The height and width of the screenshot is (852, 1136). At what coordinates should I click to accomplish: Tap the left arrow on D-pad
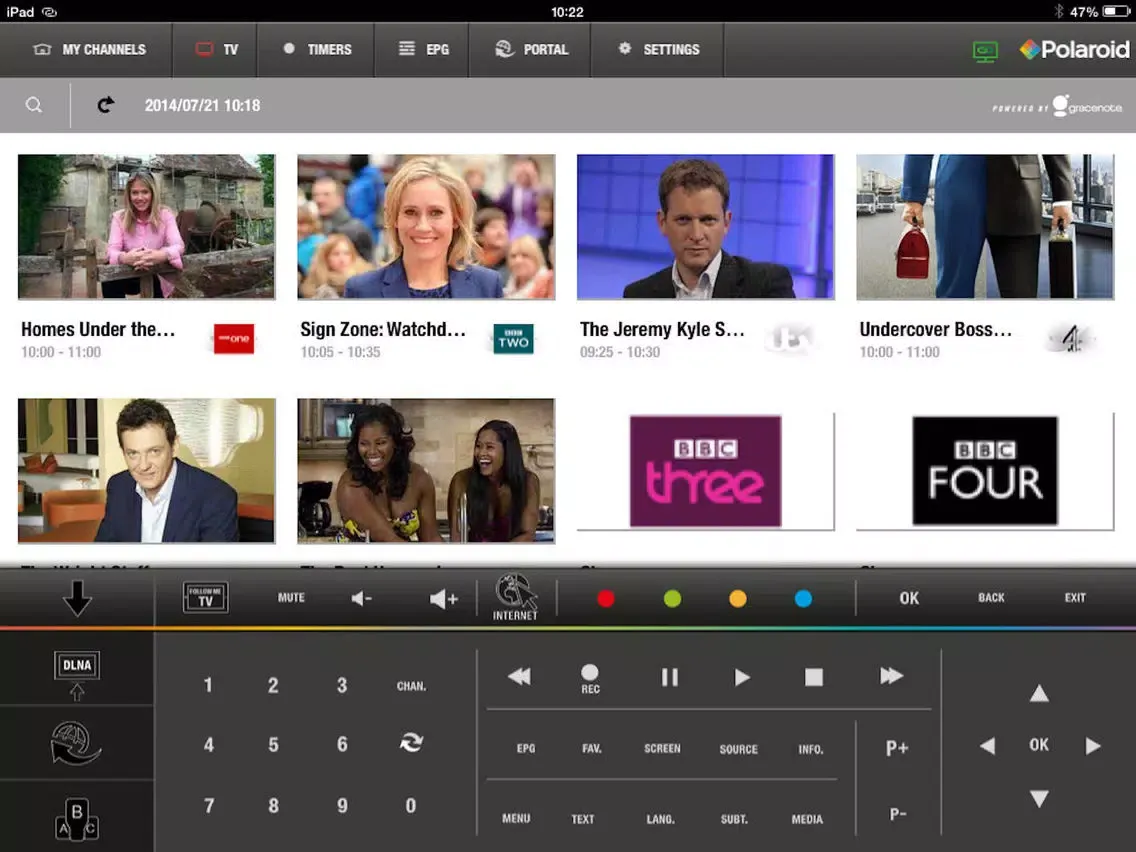(987, 746)
